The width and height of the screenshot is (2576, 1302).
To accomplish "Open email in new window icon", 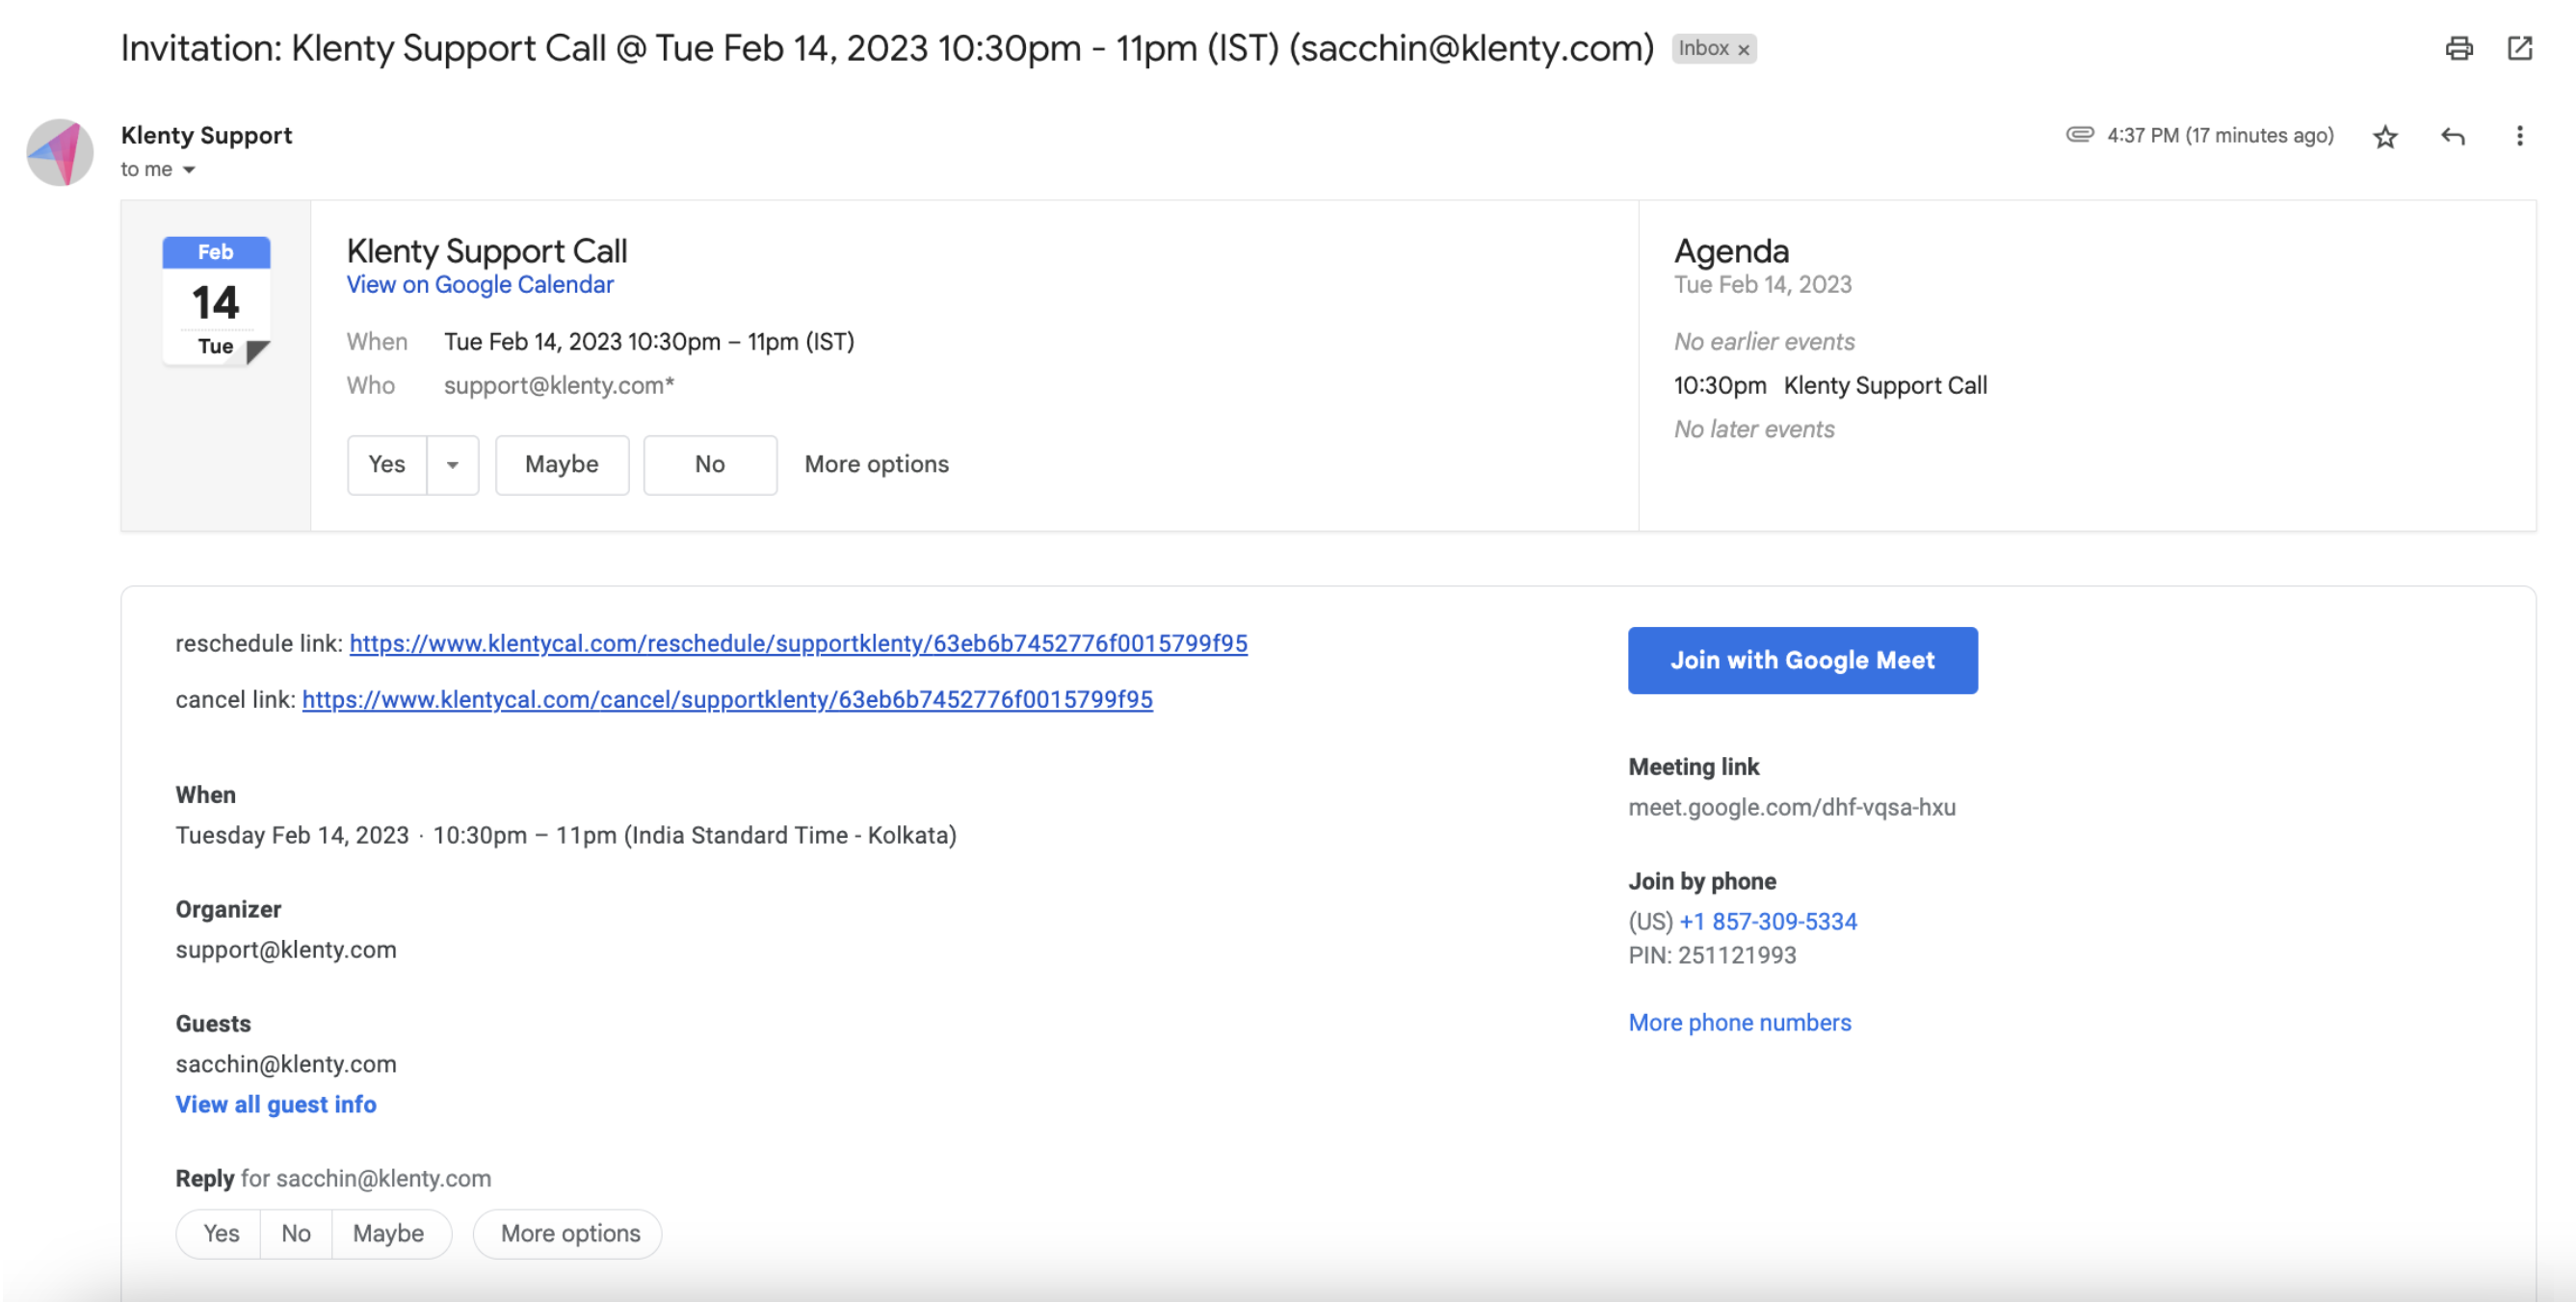I will (x=2519, y=48).
